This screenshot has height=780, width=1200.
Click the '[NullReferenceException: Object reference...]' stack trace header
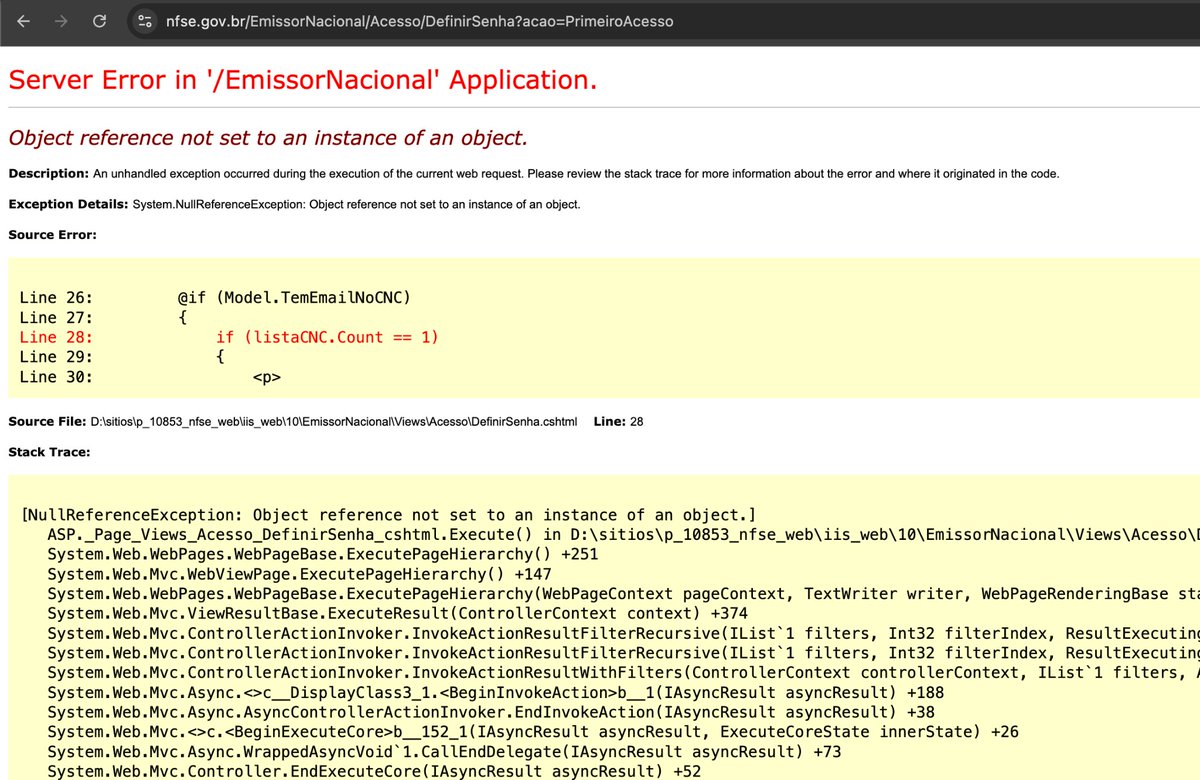click(x=388, y=516)
